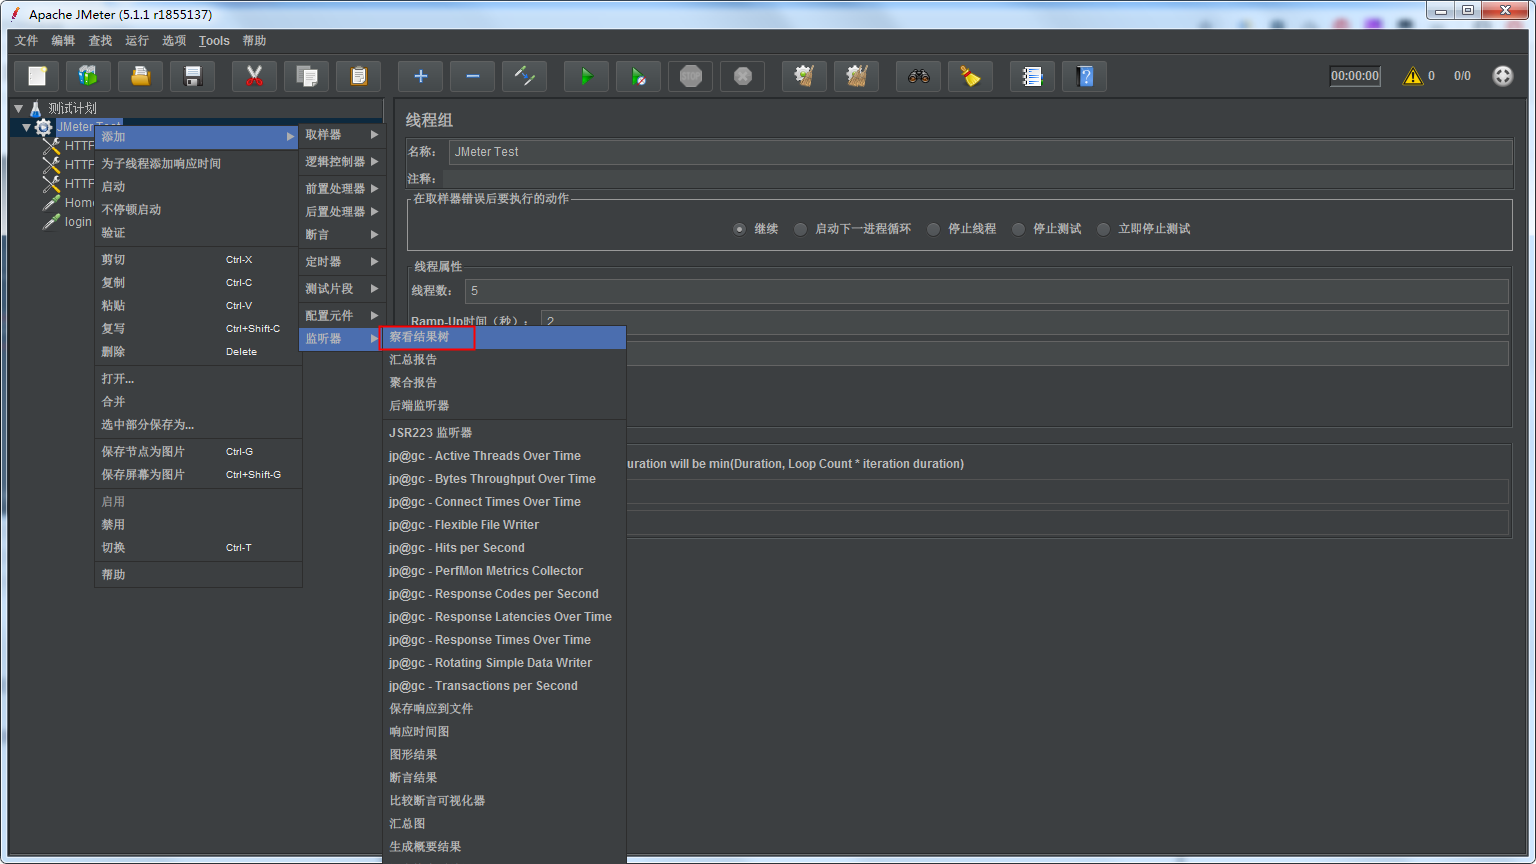
Task: Open the Tools menu
Action: 214,41
